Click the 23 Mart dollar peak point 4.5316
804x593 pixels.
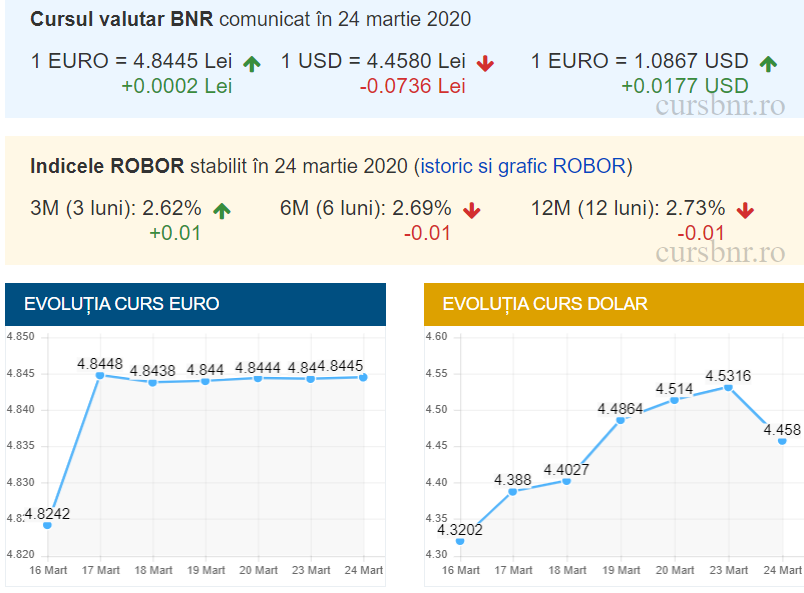[728, 387]
